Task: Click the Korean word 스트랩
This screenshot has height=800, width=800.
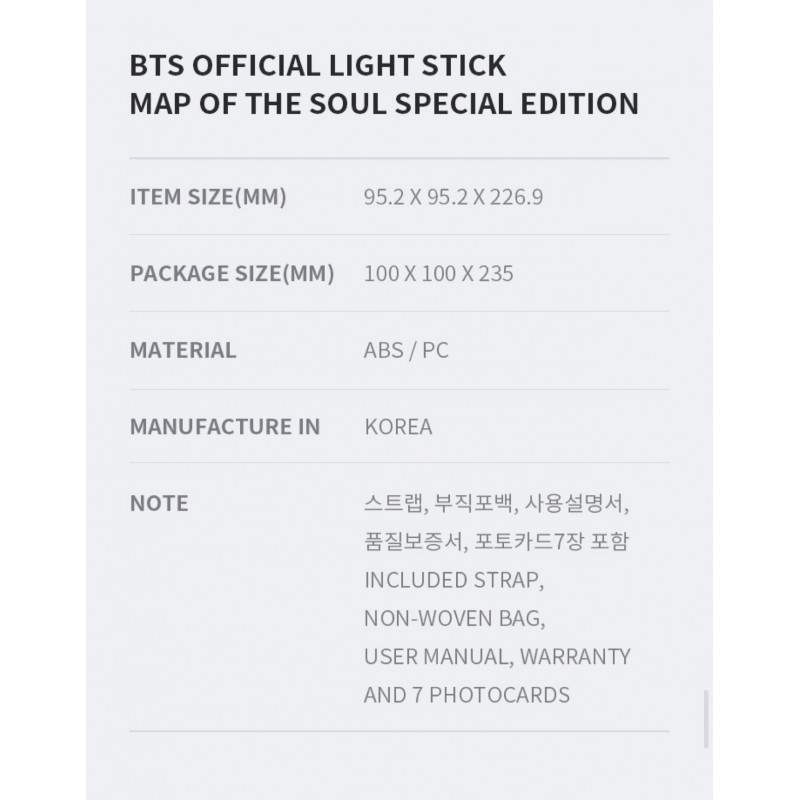Action: [393, 503]
